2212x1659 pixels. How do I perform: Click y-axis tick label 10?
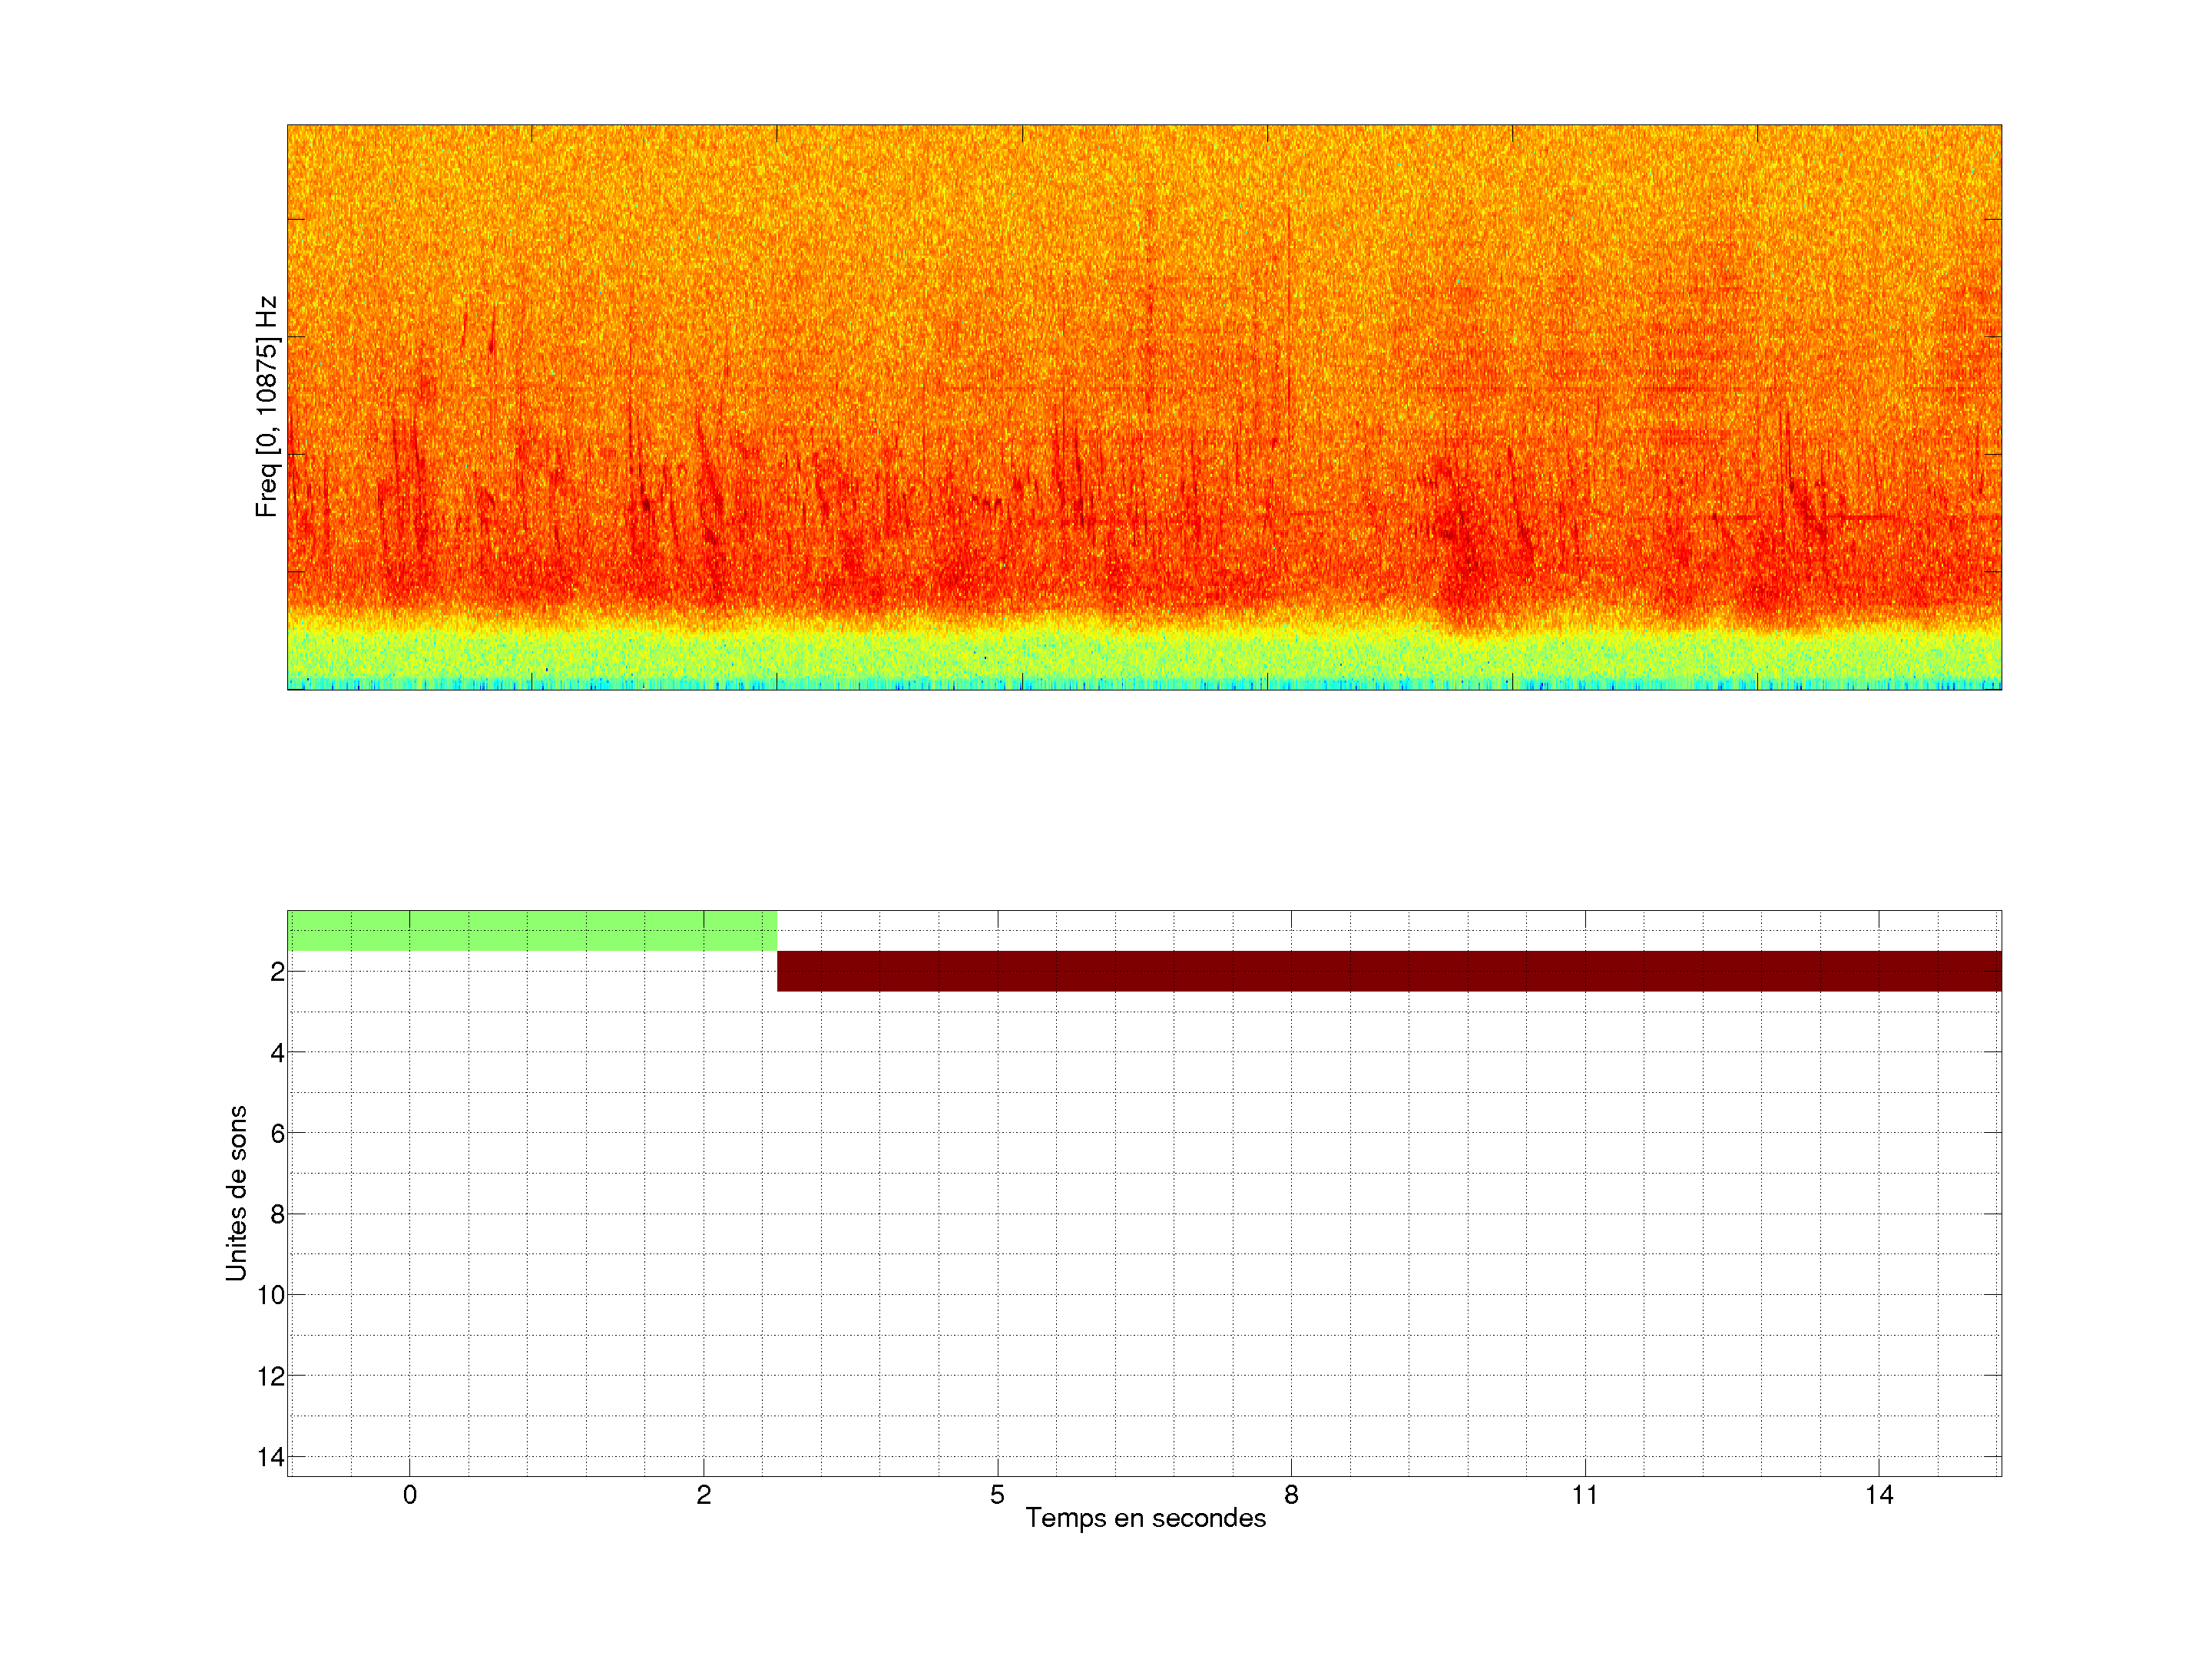tap(270, 1295)
